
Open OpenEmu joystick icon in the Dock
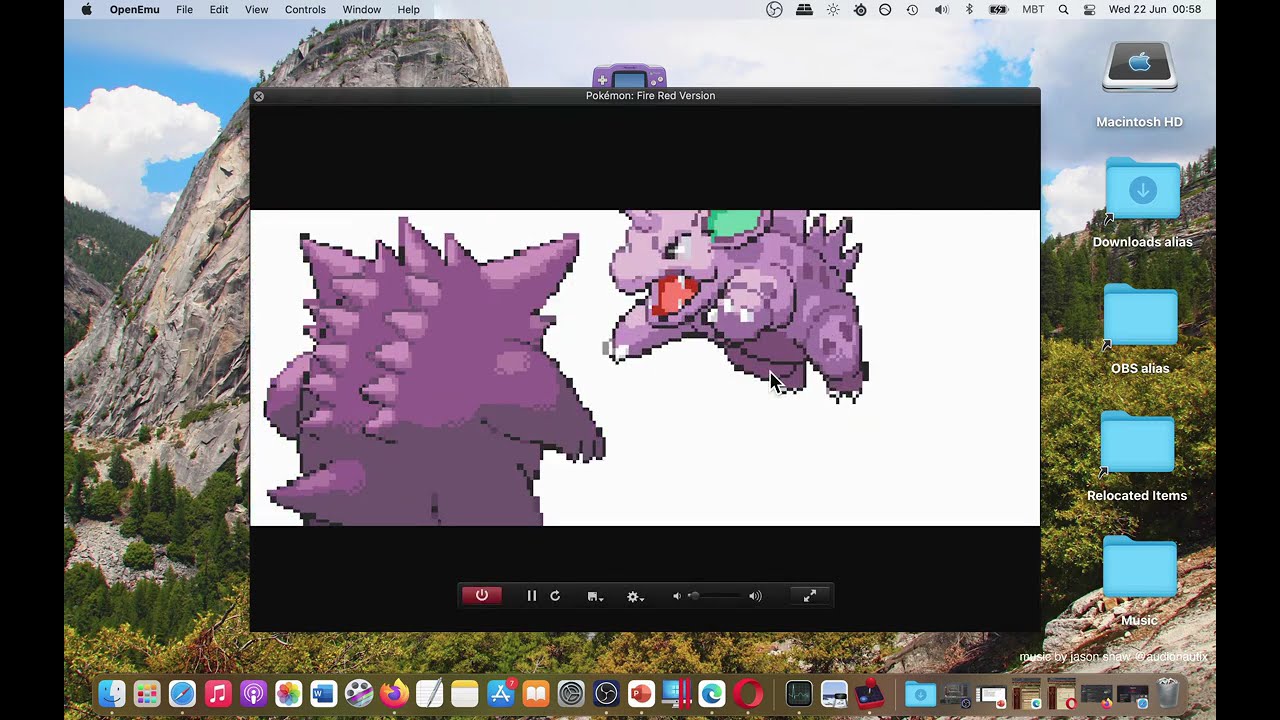[870, 693]
